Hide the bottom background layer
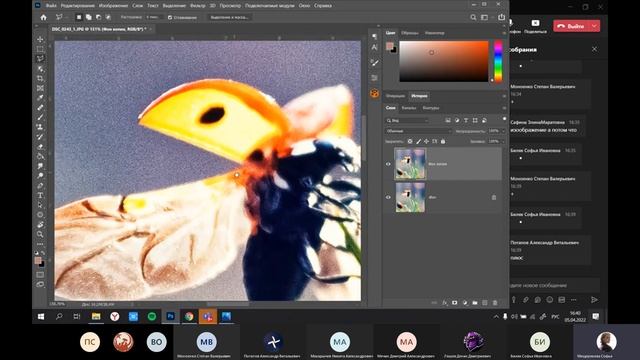 (388, 197)
